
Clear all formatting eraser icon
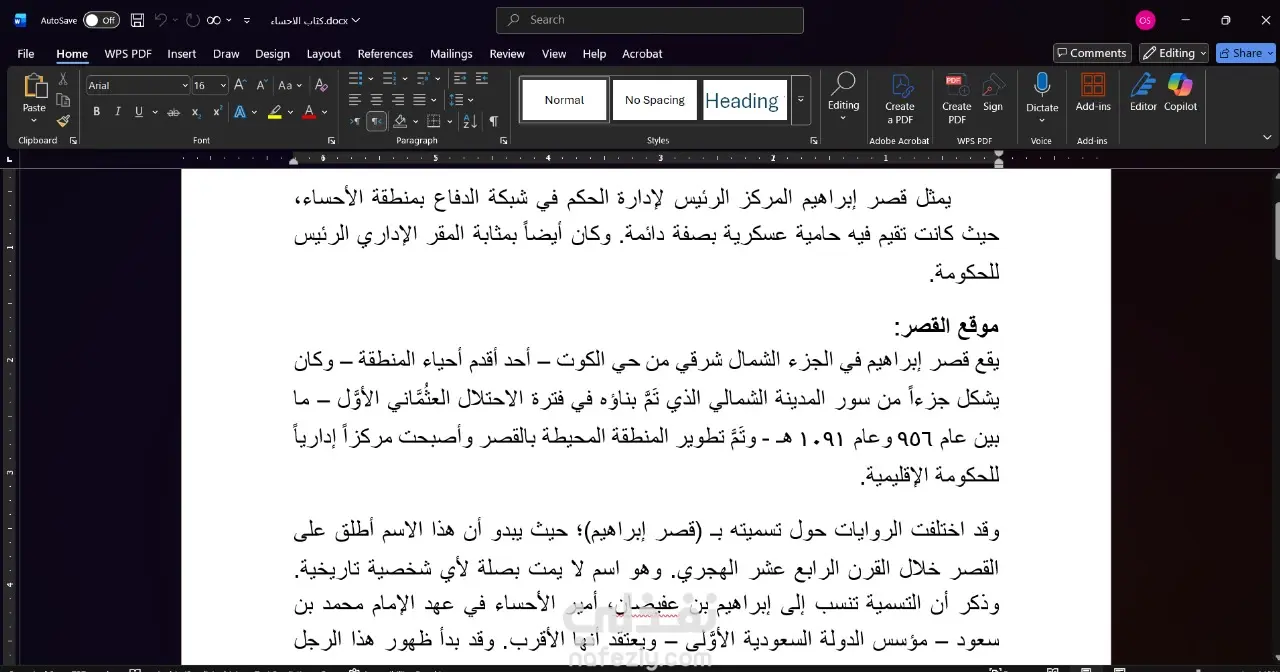pos(321,85)
